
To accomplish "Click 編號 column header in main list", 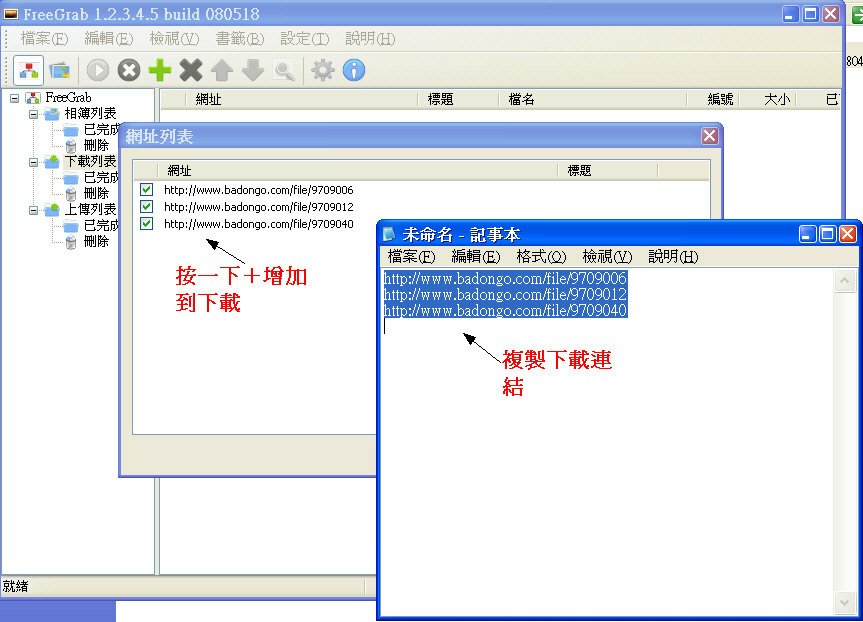I will (713, 99).
